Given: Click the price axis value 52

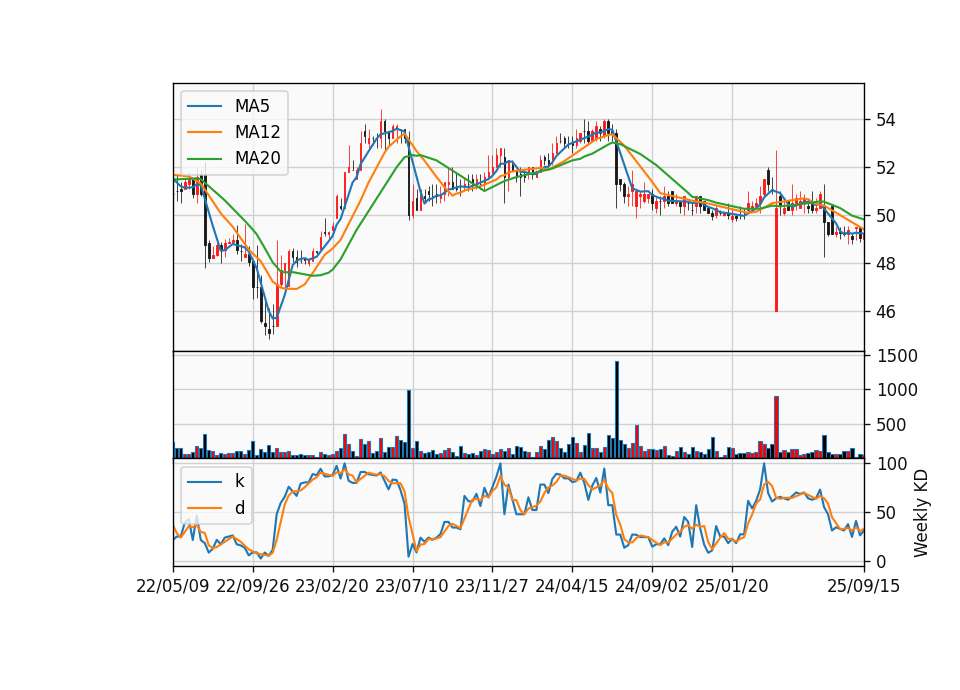Looking at the screenshot, I should pyautogui.click(x=885, y=168).
